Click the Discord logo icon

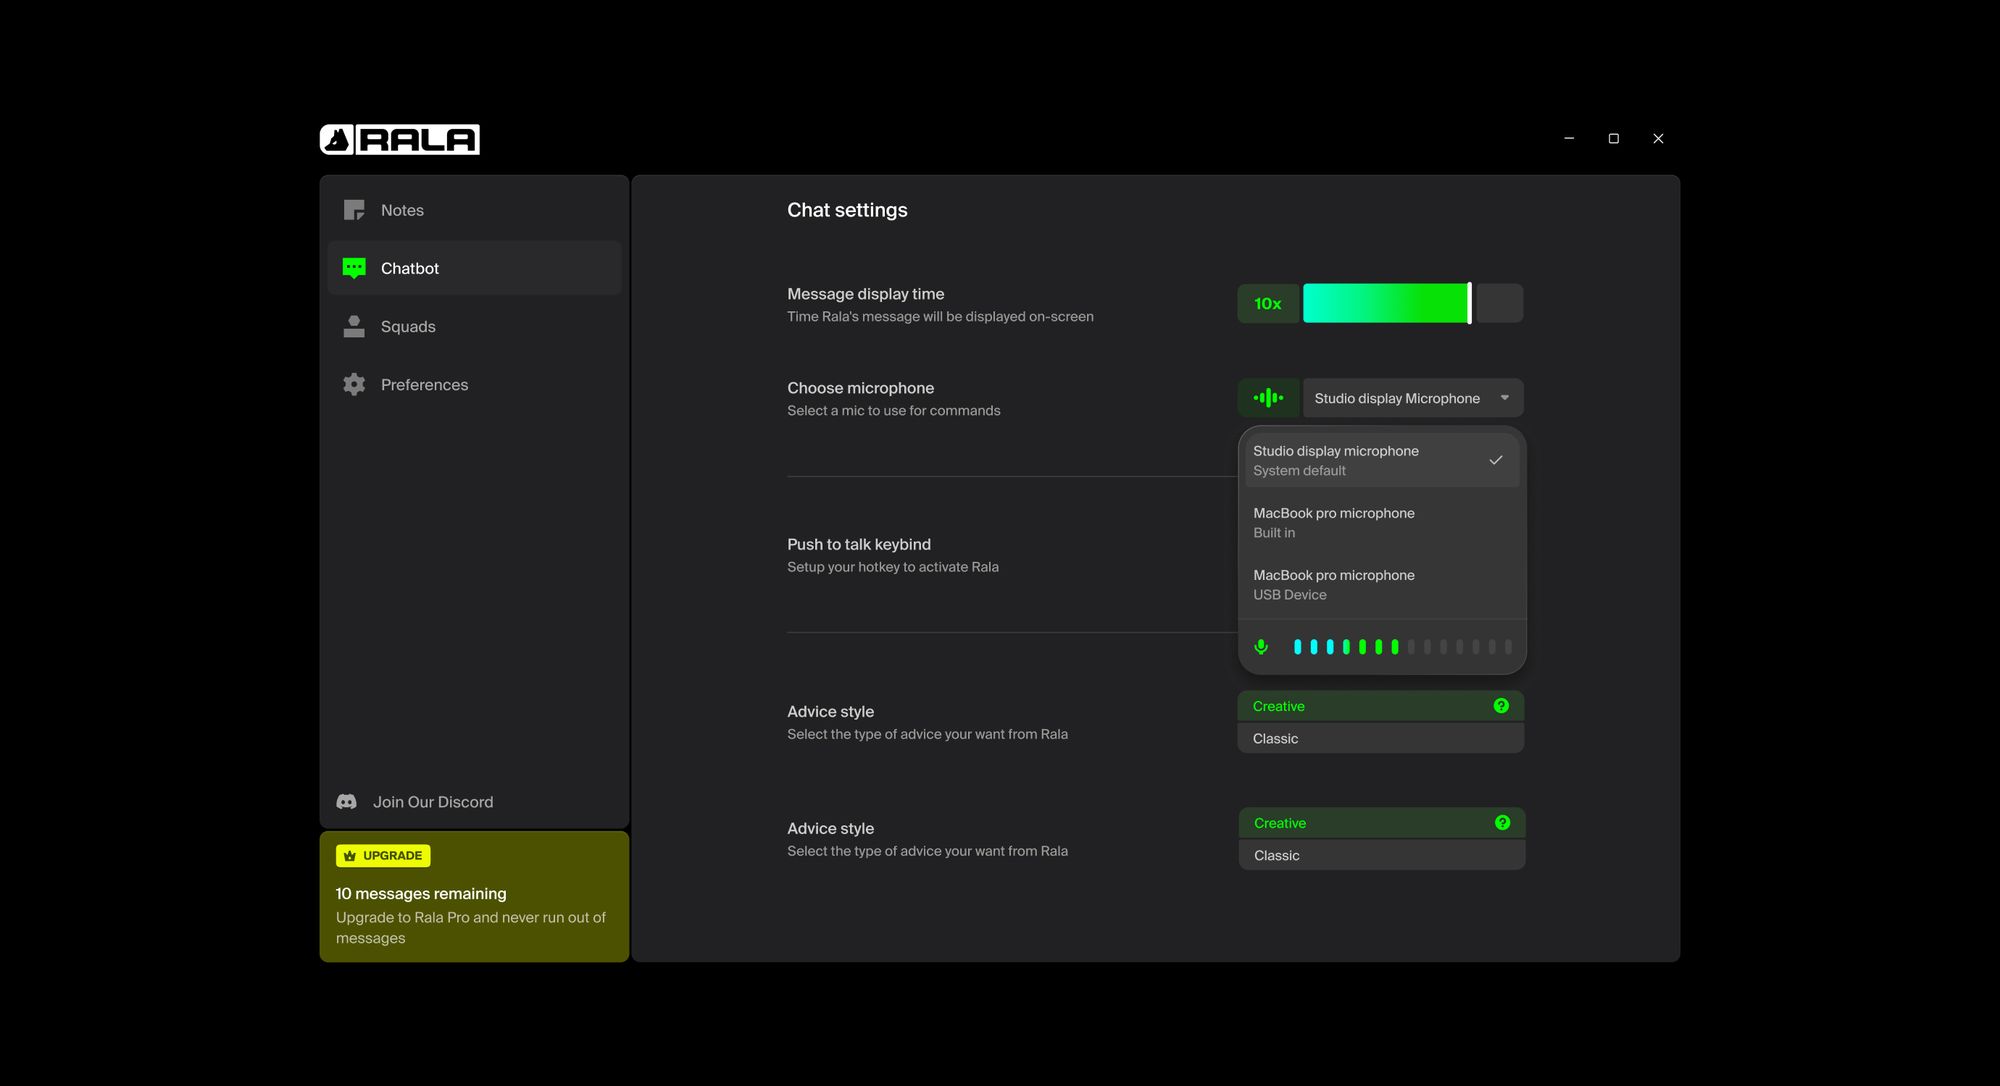tap(347, 802)
